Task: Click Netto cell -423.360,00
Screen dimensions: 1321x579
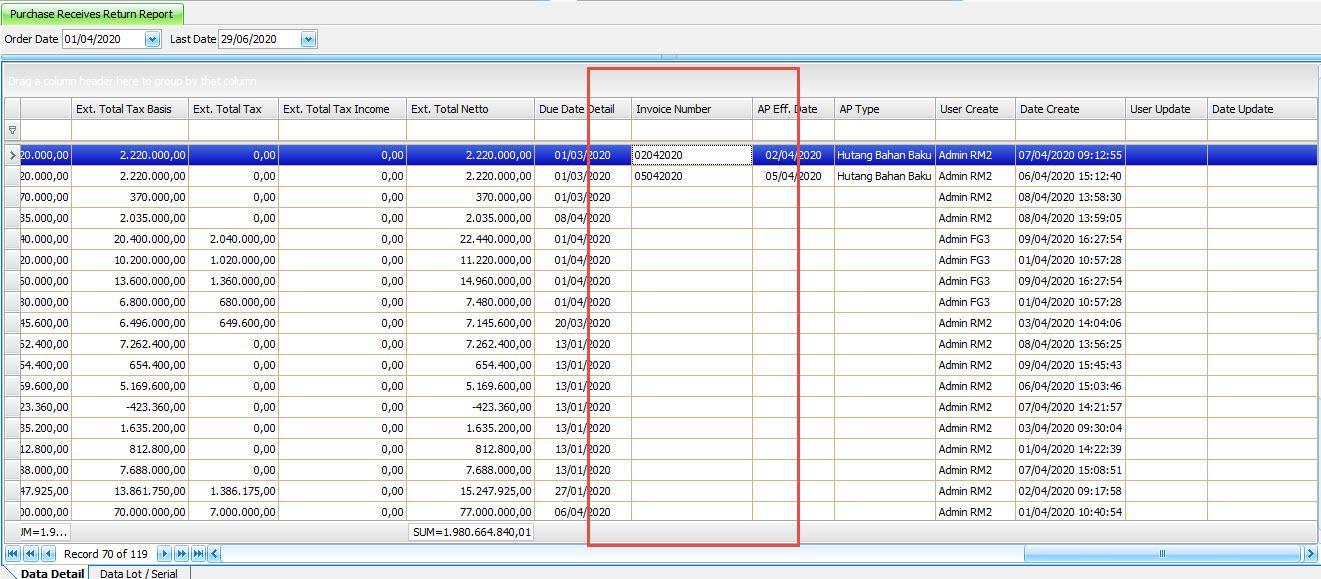Action: point(470,407)
